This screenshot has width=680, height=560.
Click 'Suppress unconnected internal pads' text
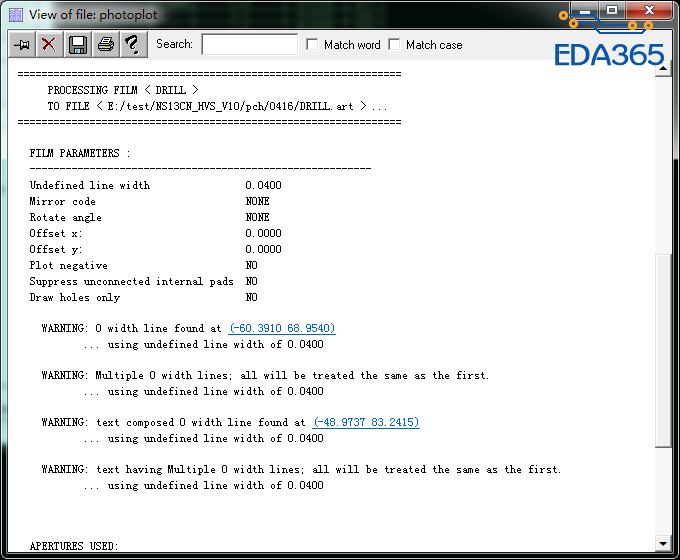pos(131,282)
